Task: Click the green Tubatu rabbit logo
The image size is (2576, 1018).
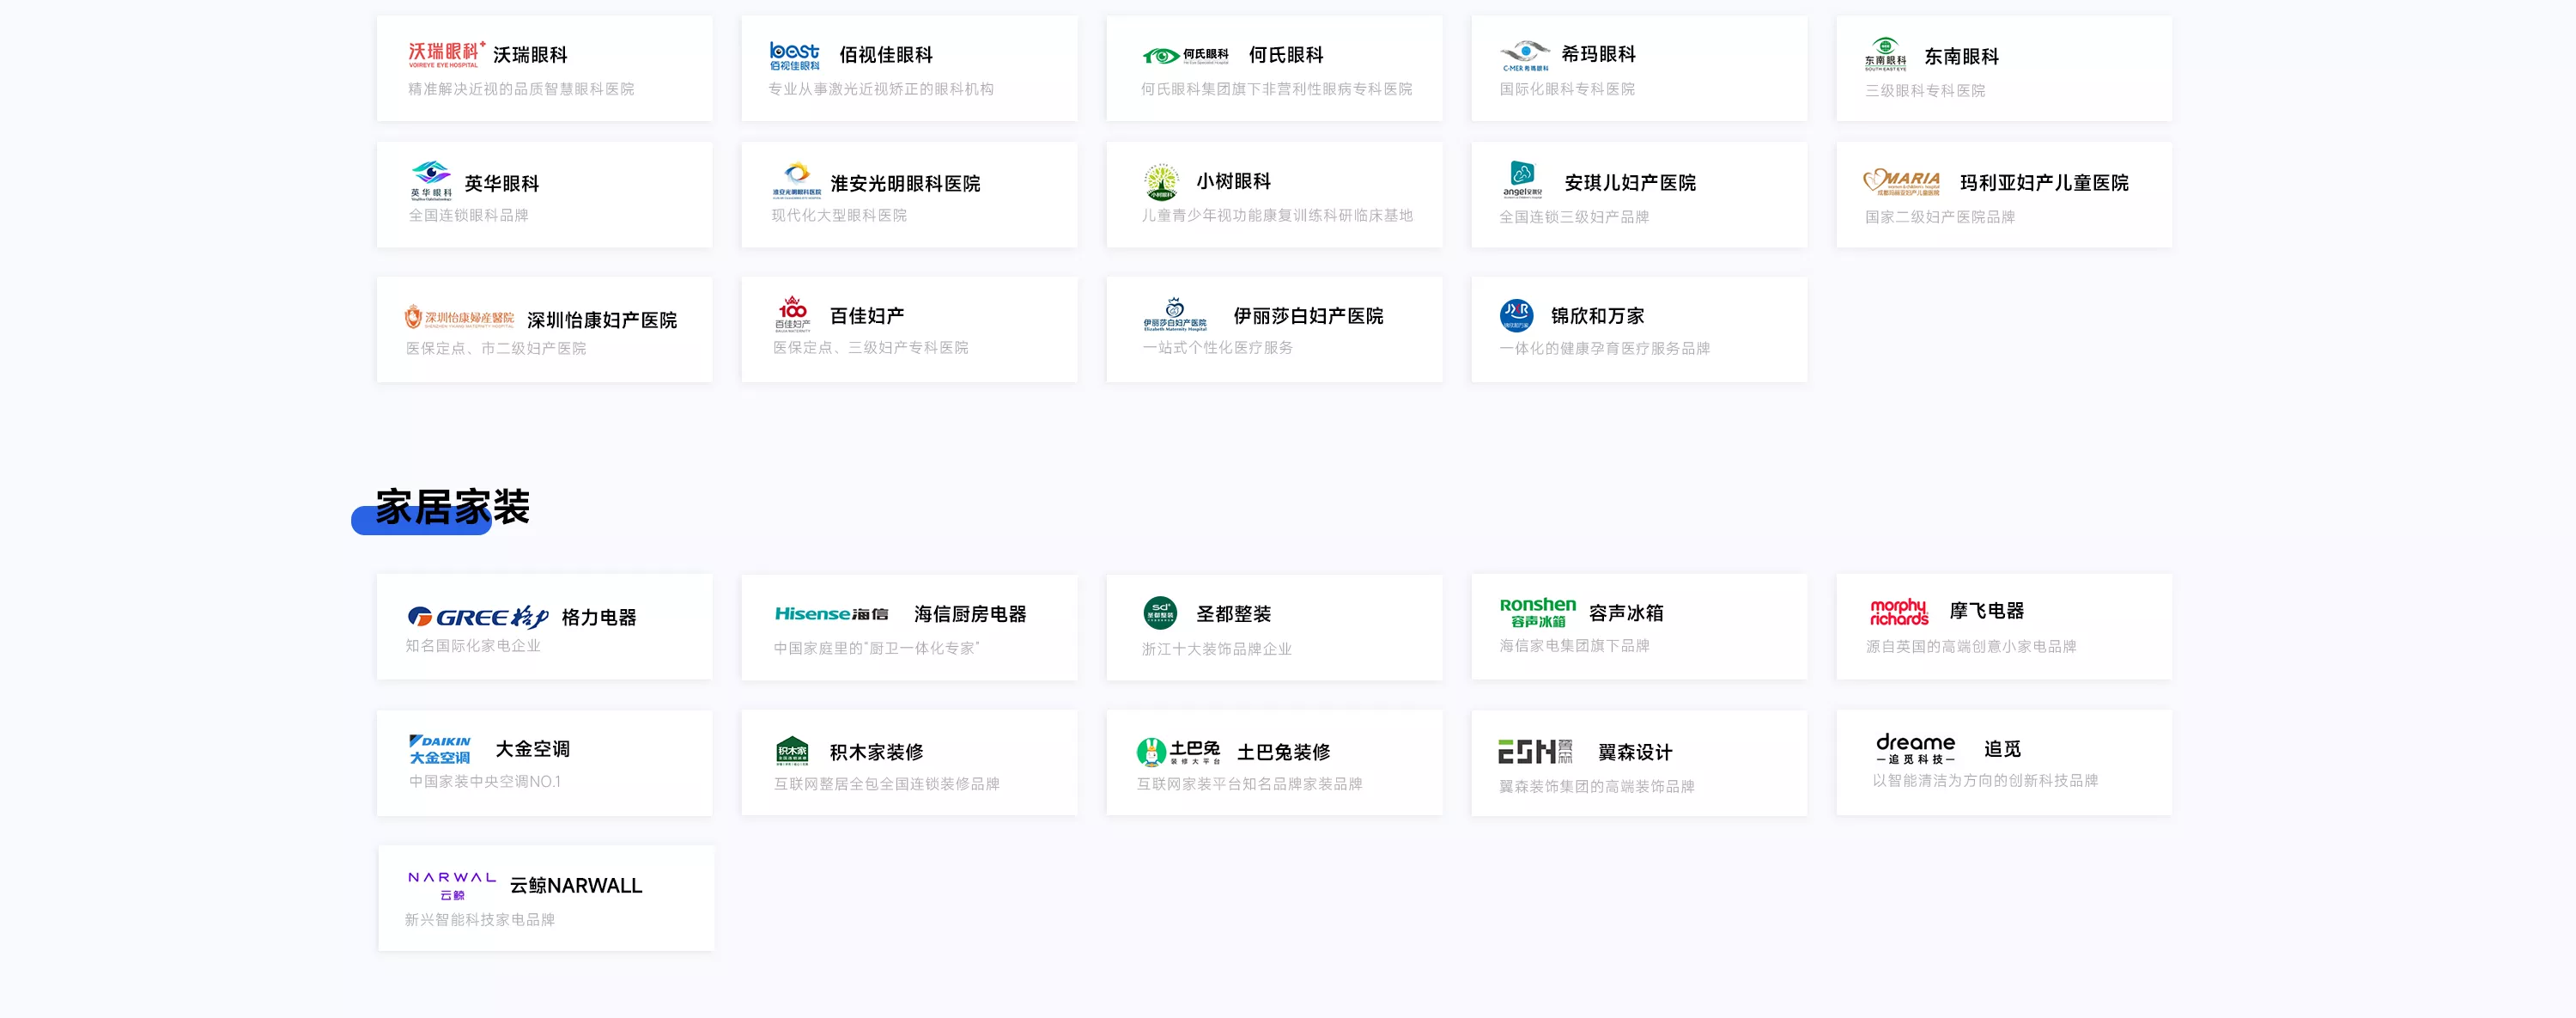Action: click(x=1151, y=751)
